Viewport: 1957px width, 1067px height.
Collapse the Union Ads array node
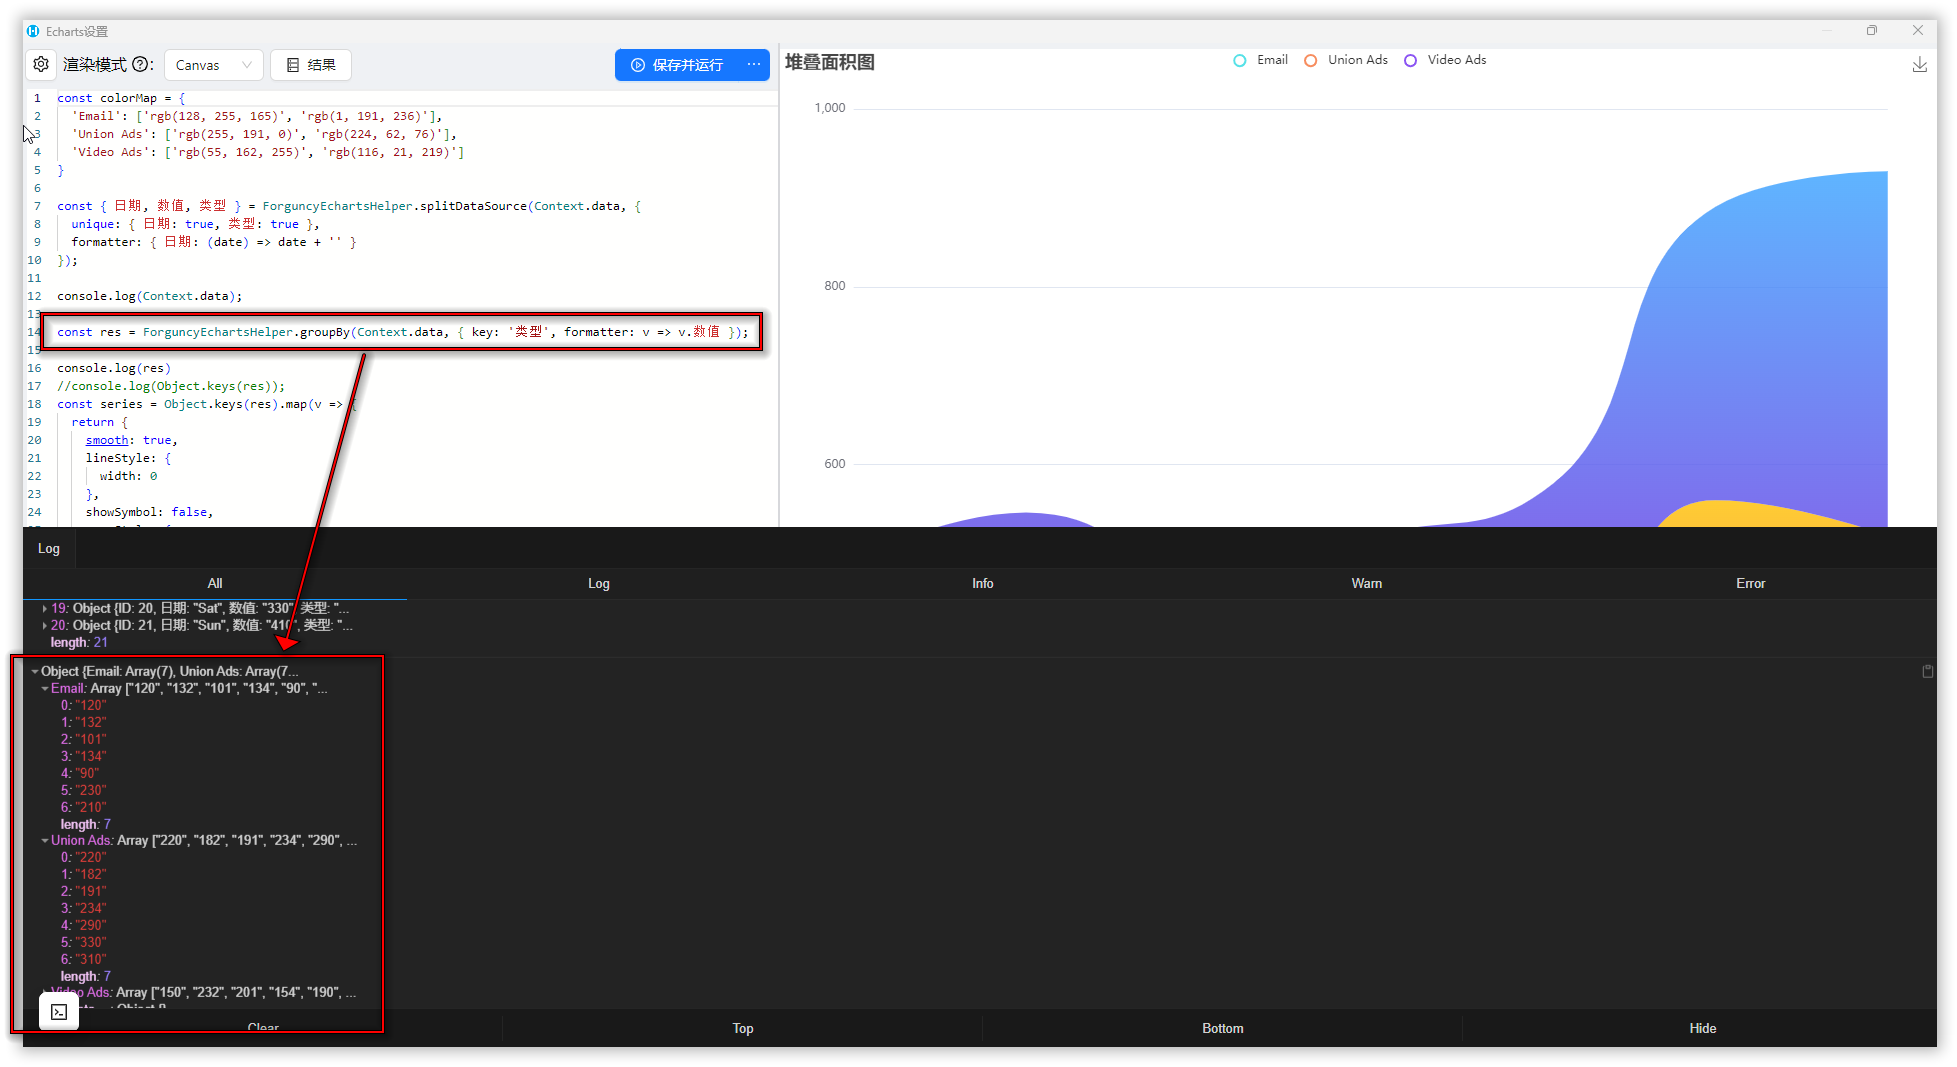pyautogui.click(x=45, y=840)
